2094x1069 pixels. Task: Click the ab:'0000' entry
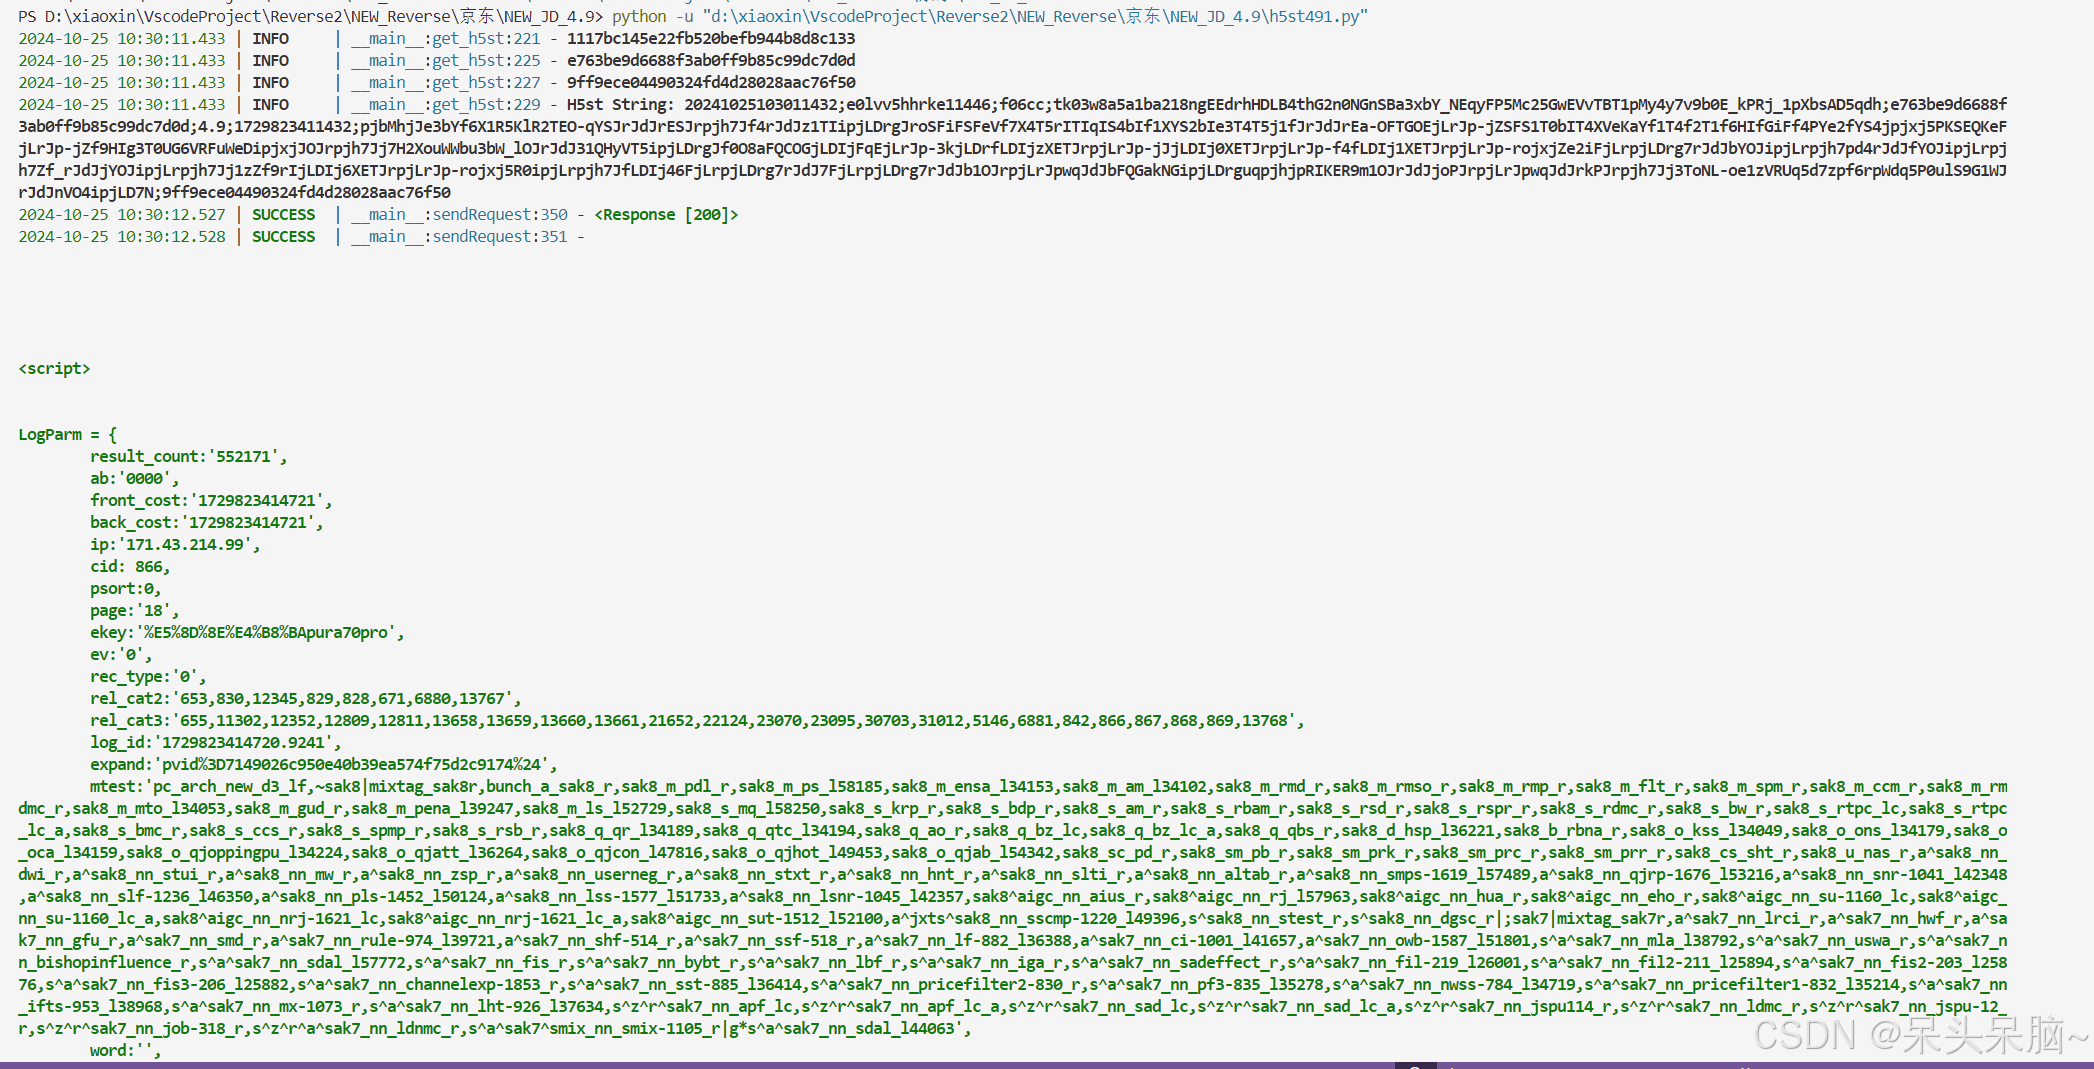(135, 478)
